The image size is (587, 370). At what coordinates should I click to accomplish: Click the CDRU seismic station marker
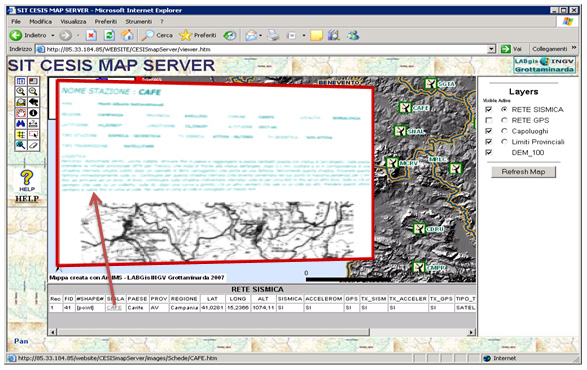click(419, 228)
